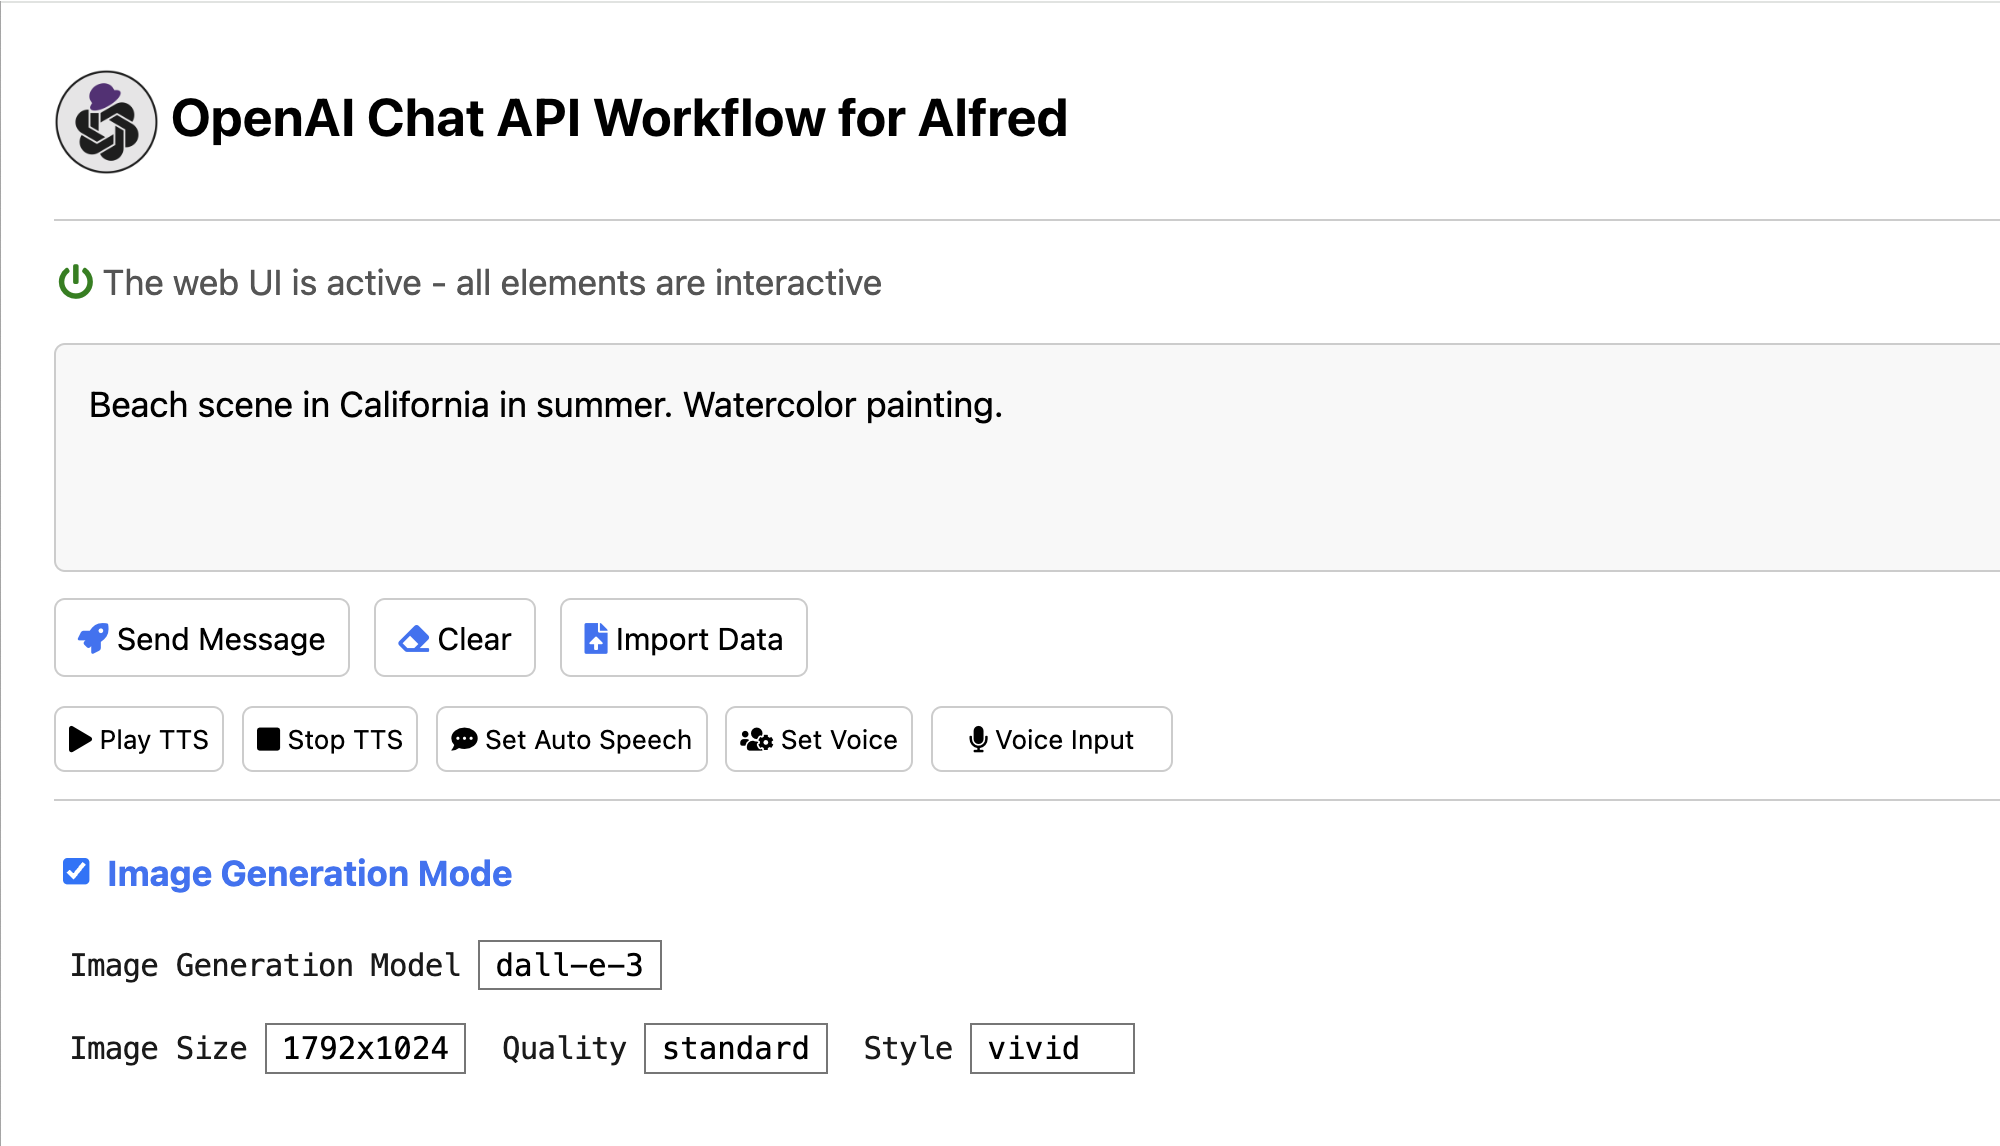Click the Clear button
The width and height of the screenshot is (2000, 1146).
[x=455, y=638]
